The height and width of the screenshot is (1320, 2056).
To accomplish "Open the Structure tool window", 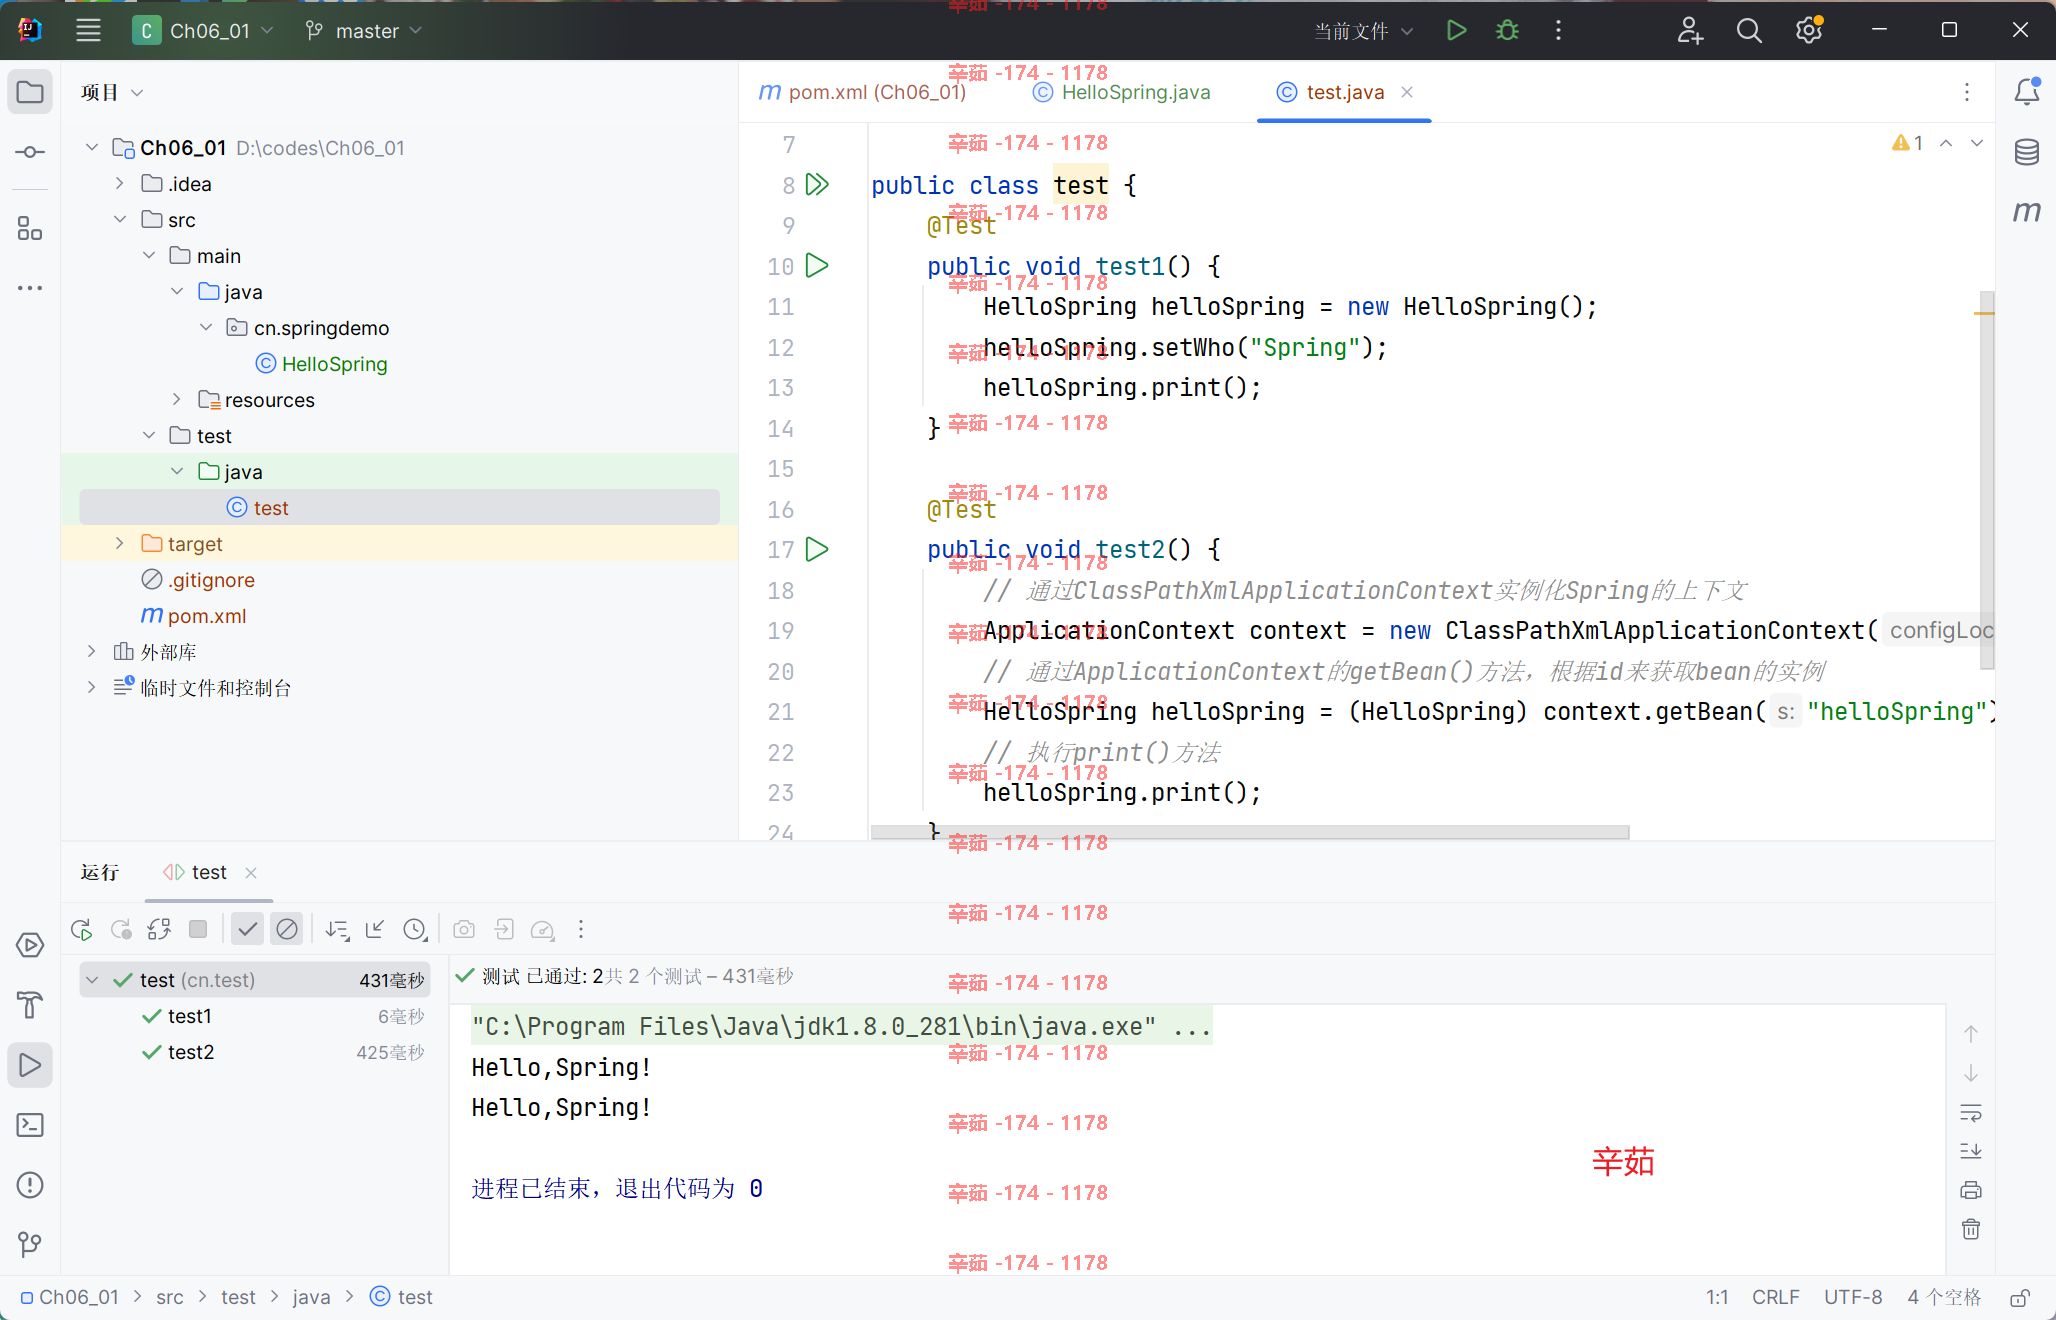I will [30, 229].
